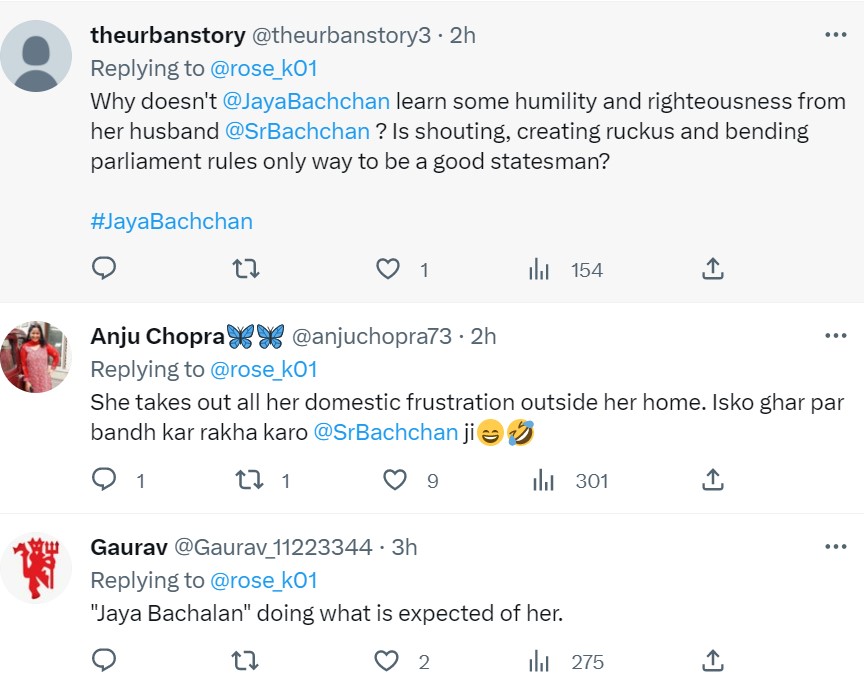Open Anju Chopra's profile picture
Image resolution: width=864 pixels, height=688 pixels.
point(36,357)
